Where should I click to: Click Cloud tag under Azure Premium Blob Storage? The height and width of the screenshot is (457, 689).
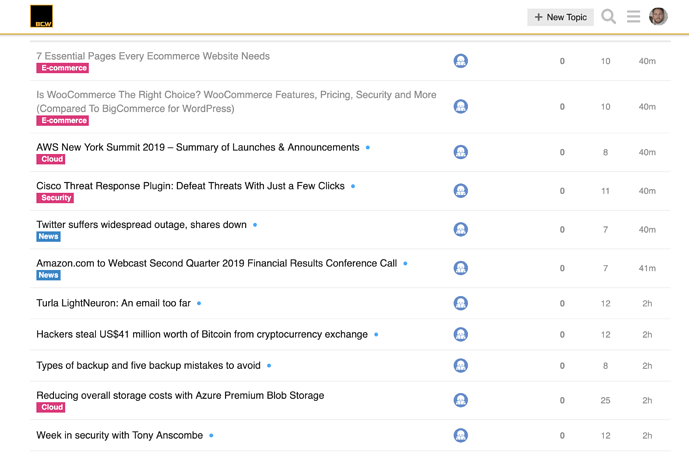pos(51,407)
